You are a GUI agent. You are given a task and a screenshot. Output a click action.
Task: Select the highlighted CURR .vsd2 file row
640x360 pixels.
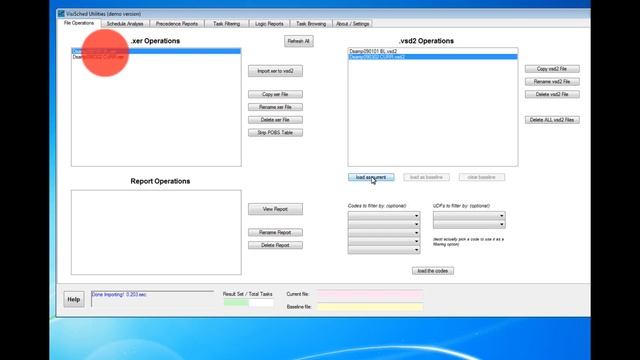[433, 57]
